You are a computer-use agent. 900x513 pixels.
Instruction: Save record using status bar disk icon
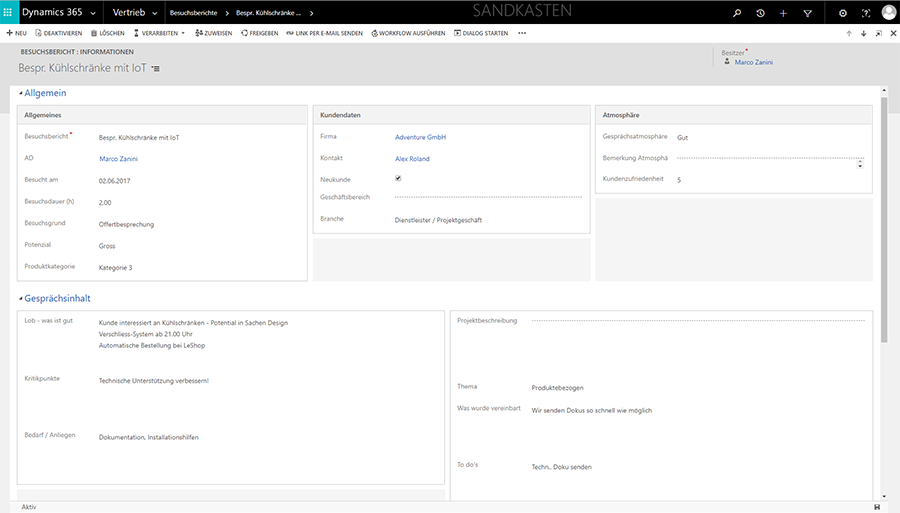[x=877, y=507]
